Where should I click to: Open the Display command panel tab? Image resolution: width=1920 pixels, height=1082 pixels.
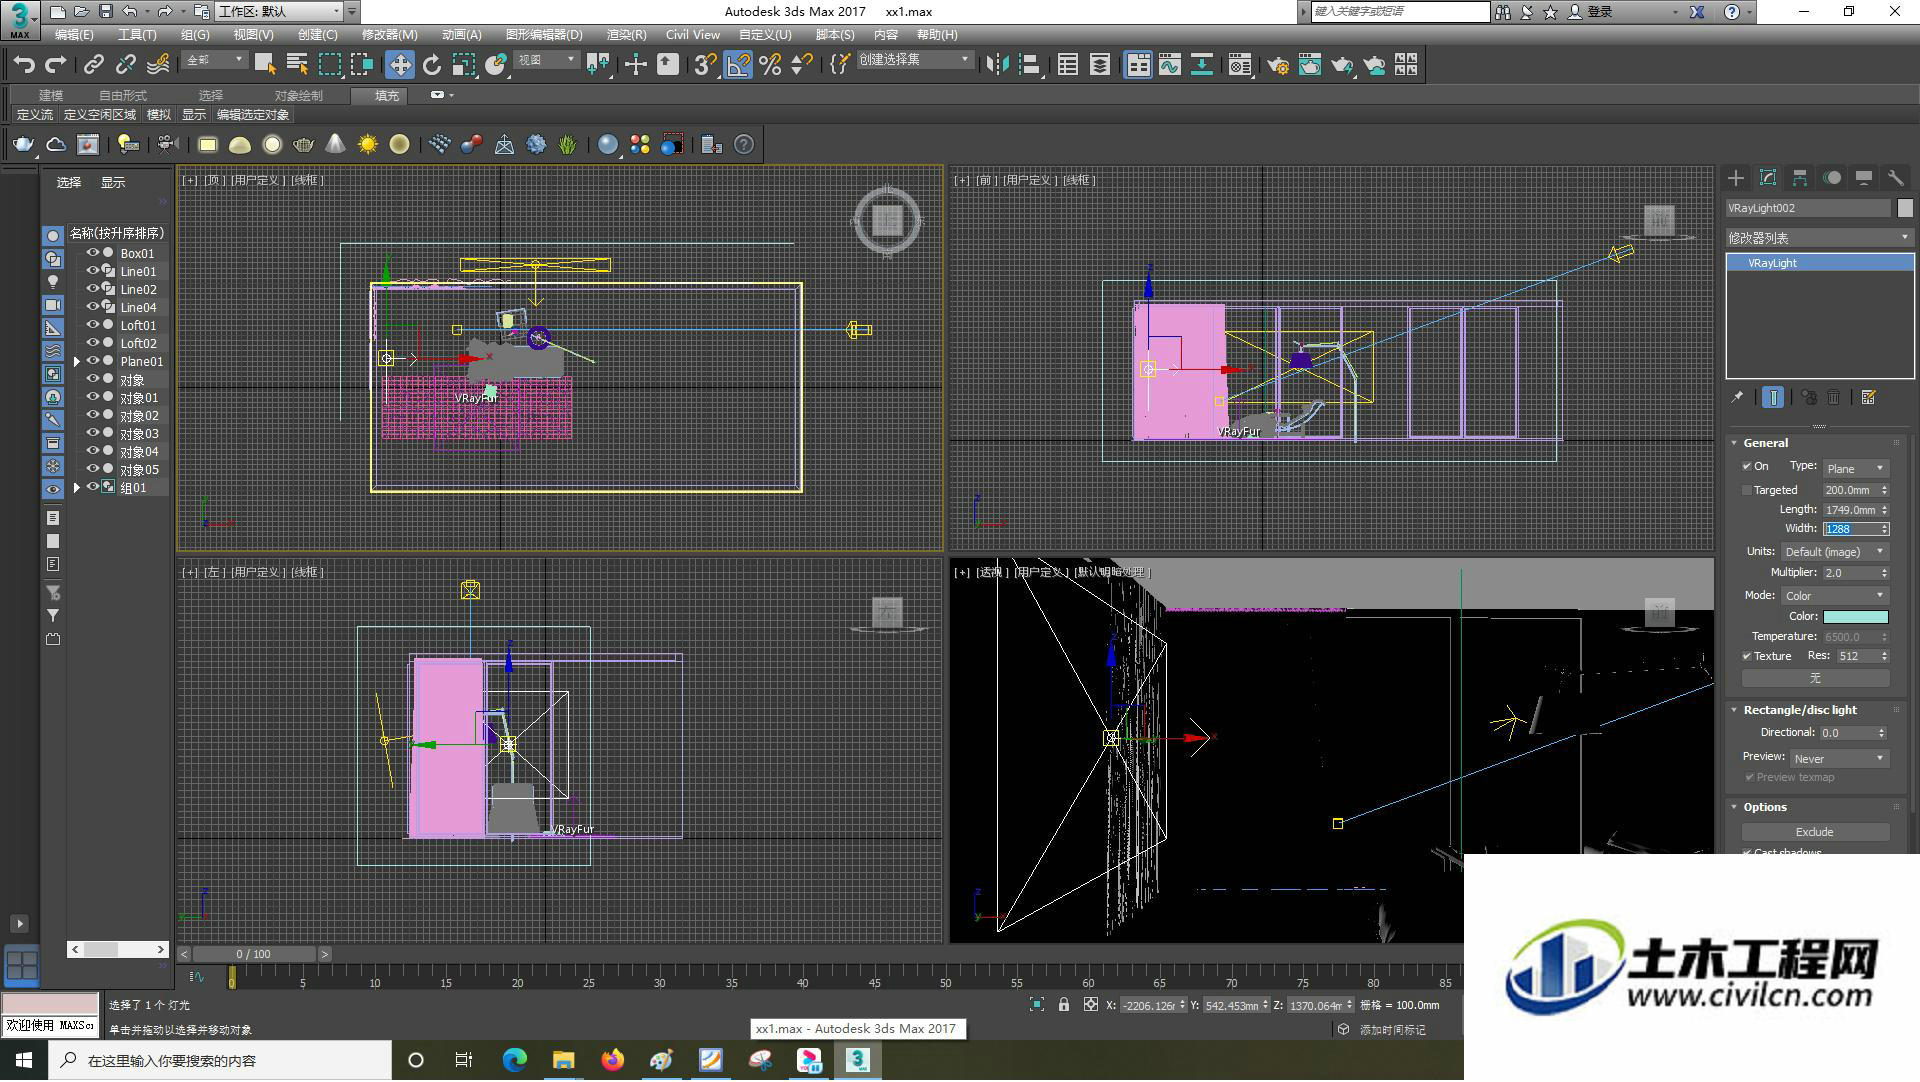click(1864, 178)
